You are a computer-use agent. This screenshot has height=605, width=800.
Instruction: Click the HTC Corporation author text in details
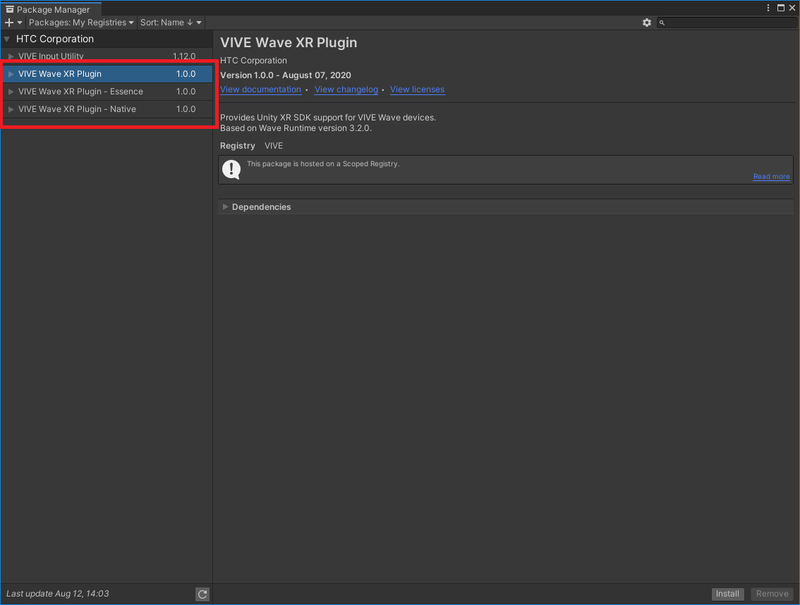(253, 60)
